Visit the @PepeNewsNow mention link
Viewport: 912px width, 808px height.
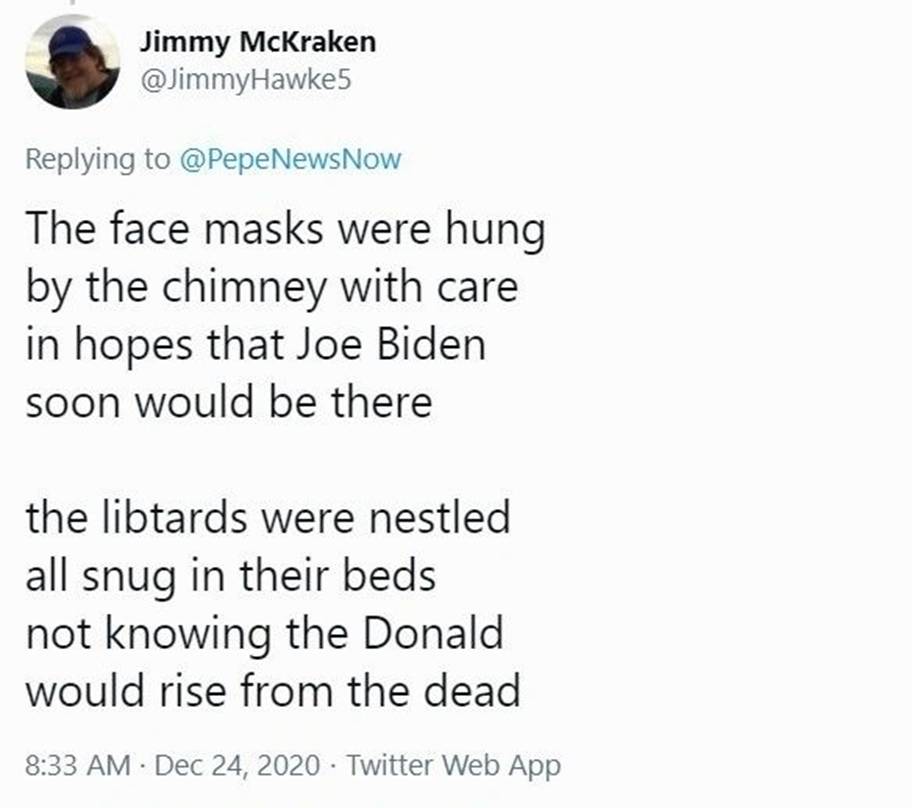tap(289, 159)
